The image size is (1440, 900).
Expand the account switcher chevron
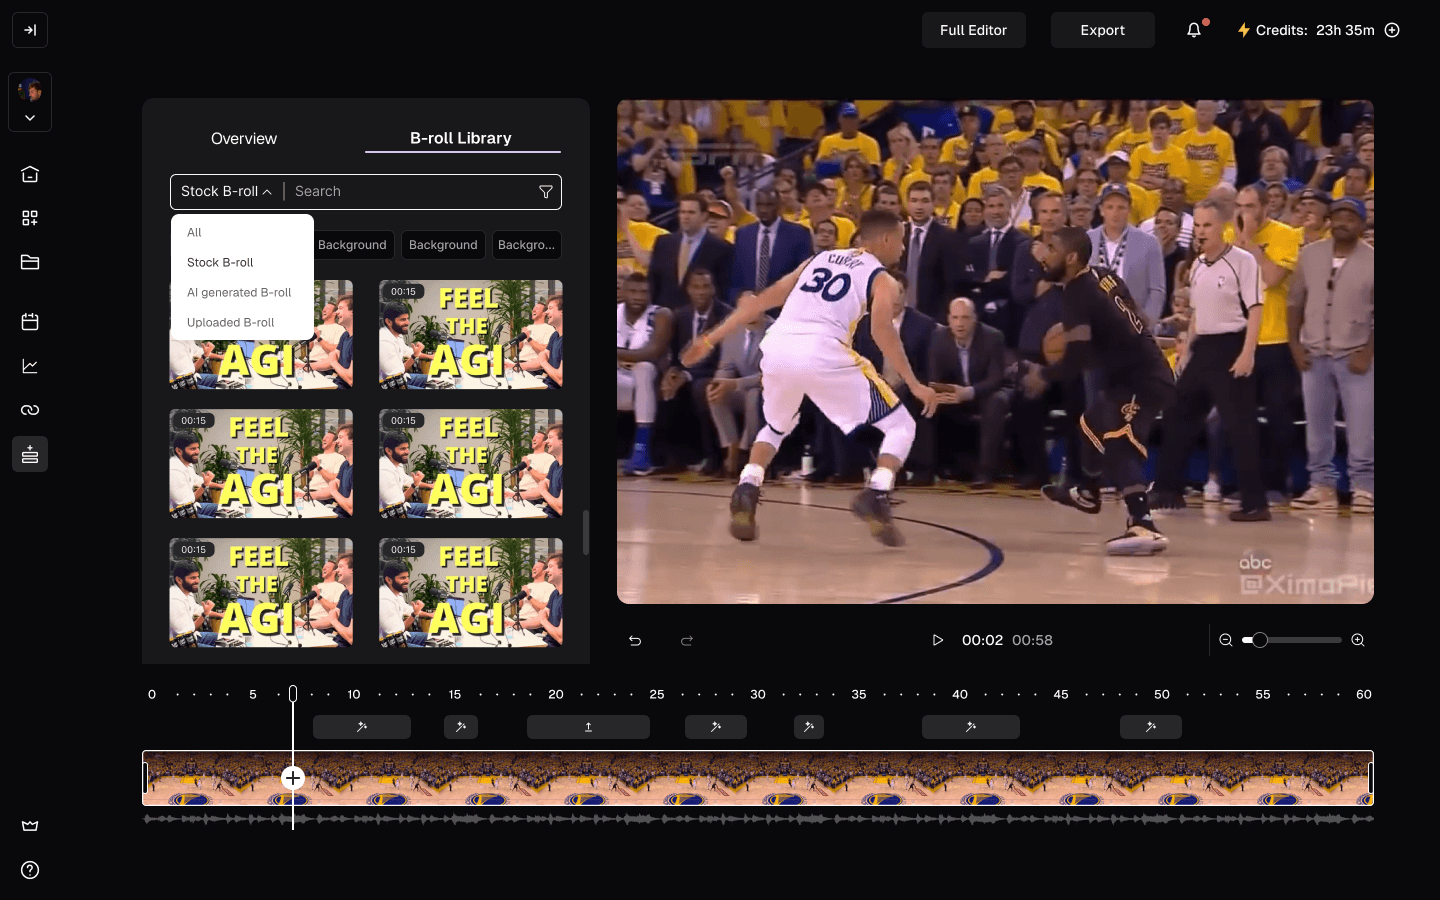coord(30,118)
